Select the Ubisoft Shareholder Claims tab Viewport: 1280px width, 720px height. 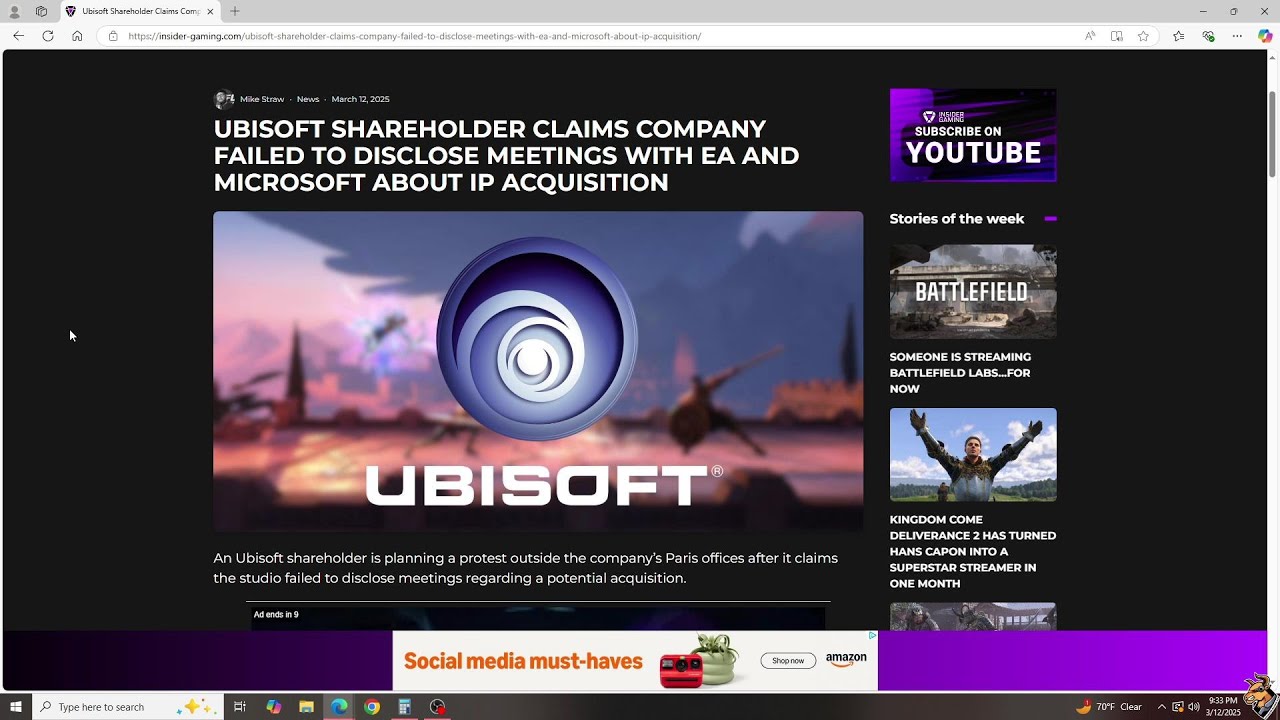click(138, 11)
